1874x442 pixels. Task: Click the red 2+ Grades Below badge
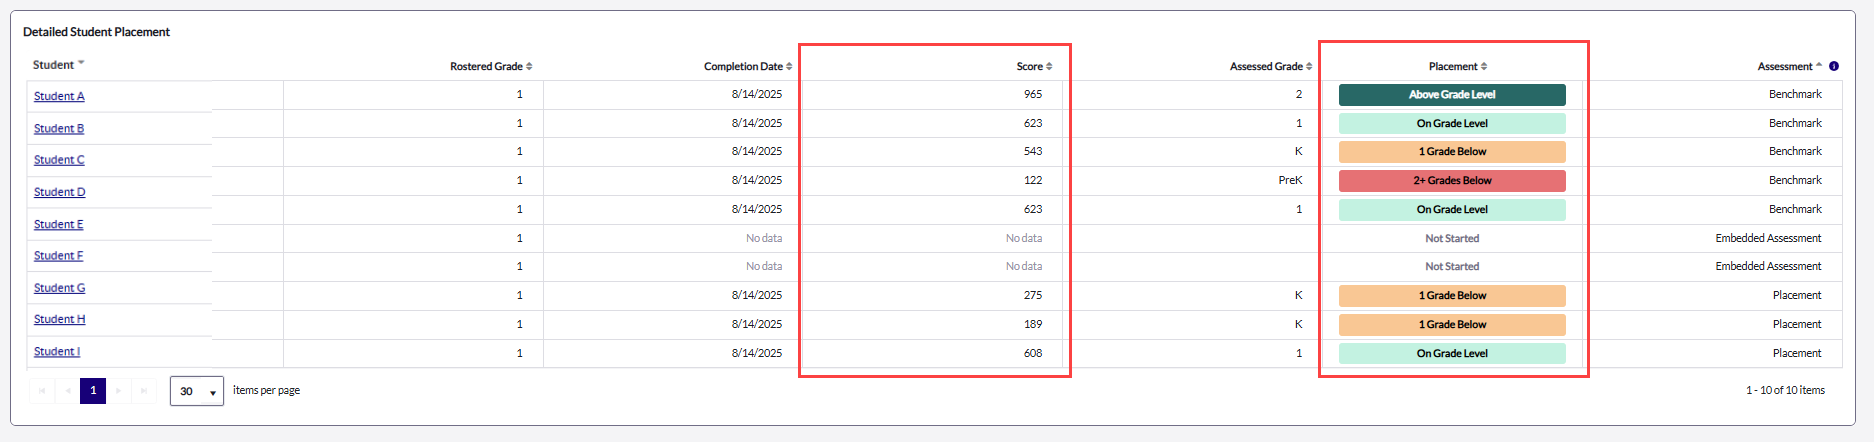(1452, 181)
